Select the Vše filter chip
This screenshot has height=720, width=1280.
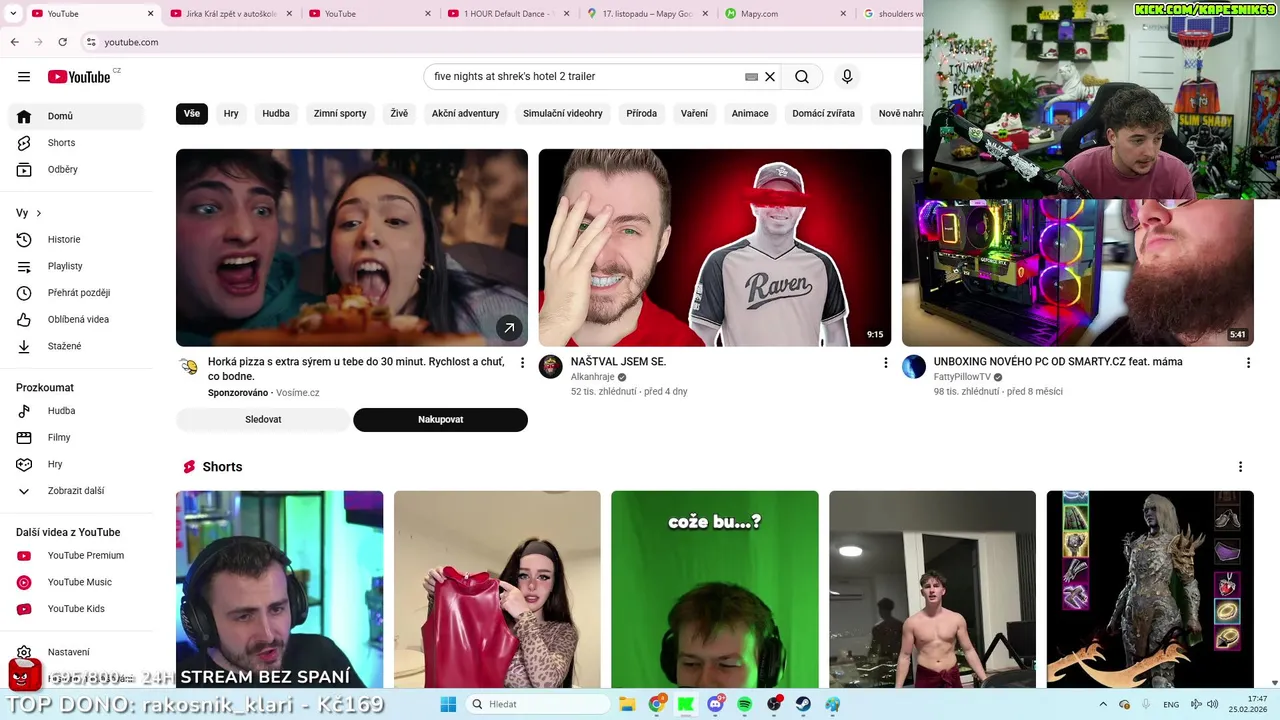(192, 114)
